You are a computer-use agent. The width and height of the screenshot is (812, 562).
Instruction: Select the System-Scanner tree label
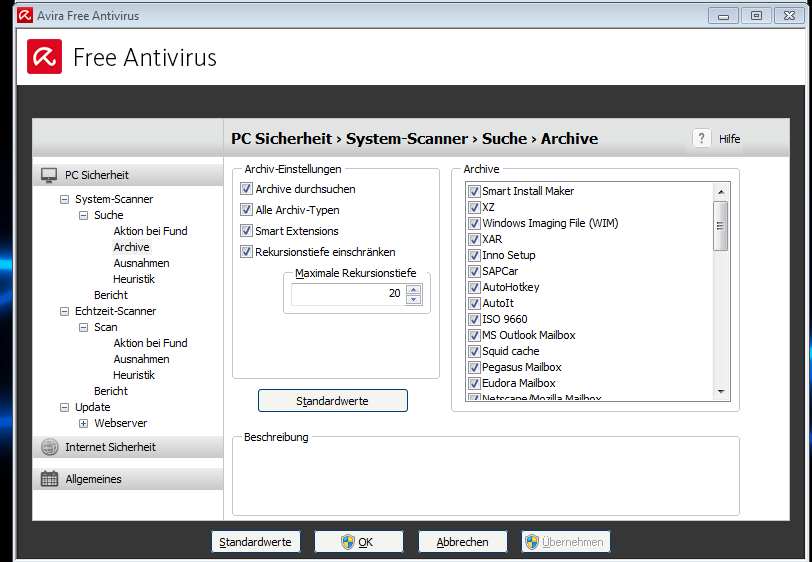114,199
